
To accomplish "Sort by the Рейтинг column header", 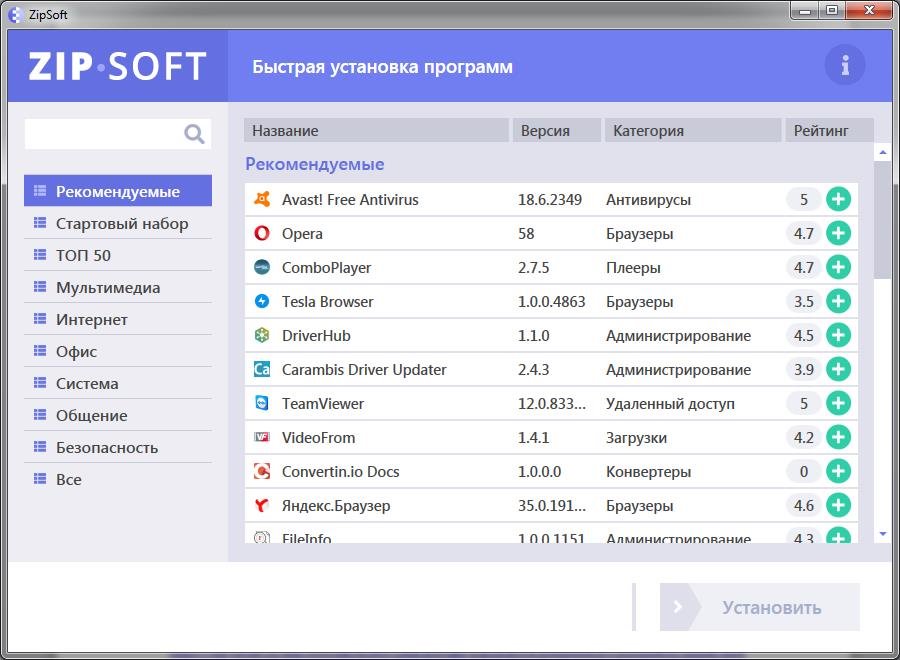I will (x=830, y=130).
